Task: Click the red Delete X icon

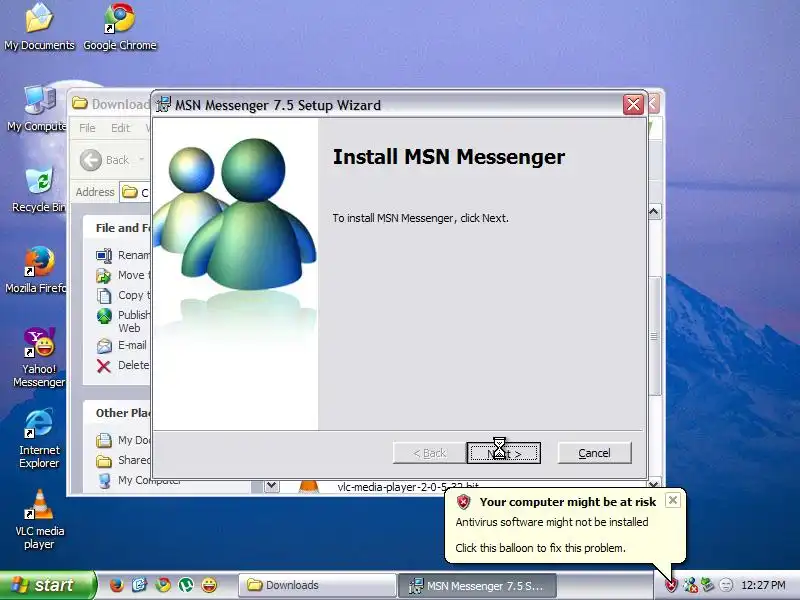Action: pos(104,366)
